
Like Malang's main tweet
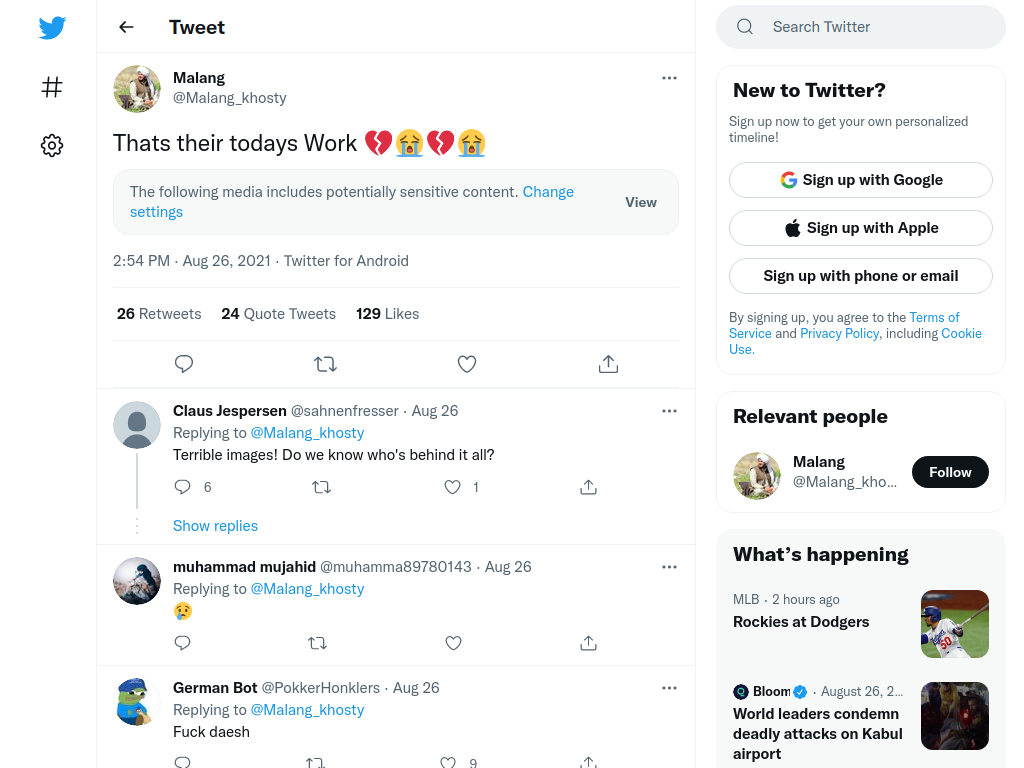pyautogui.click(x=467, y=364)
